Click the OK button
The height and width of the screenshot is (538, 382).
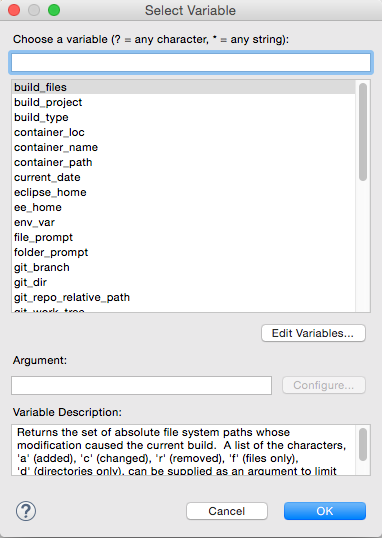coord(325,511)
